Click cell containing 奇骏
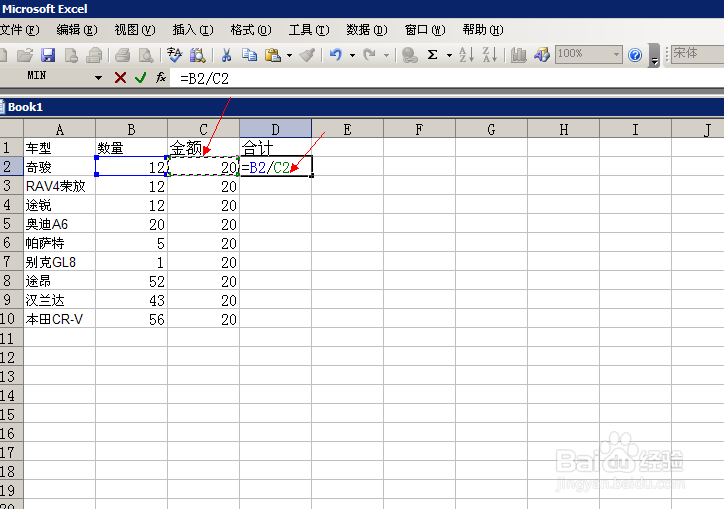 click(x=60, y=167)
